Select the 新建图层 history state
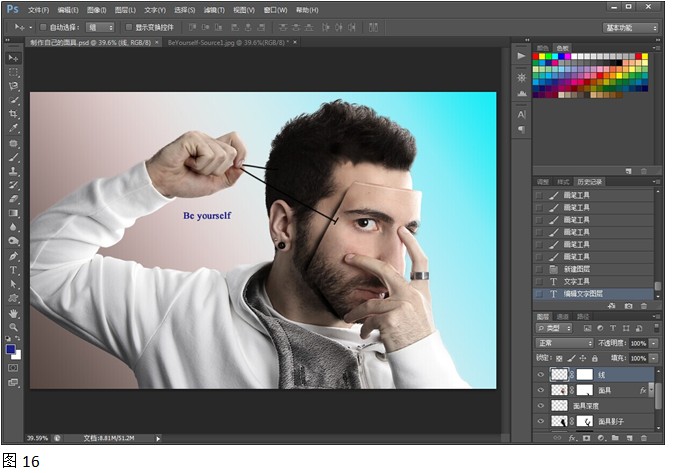The image size is (675, 473). coord(594,269)
